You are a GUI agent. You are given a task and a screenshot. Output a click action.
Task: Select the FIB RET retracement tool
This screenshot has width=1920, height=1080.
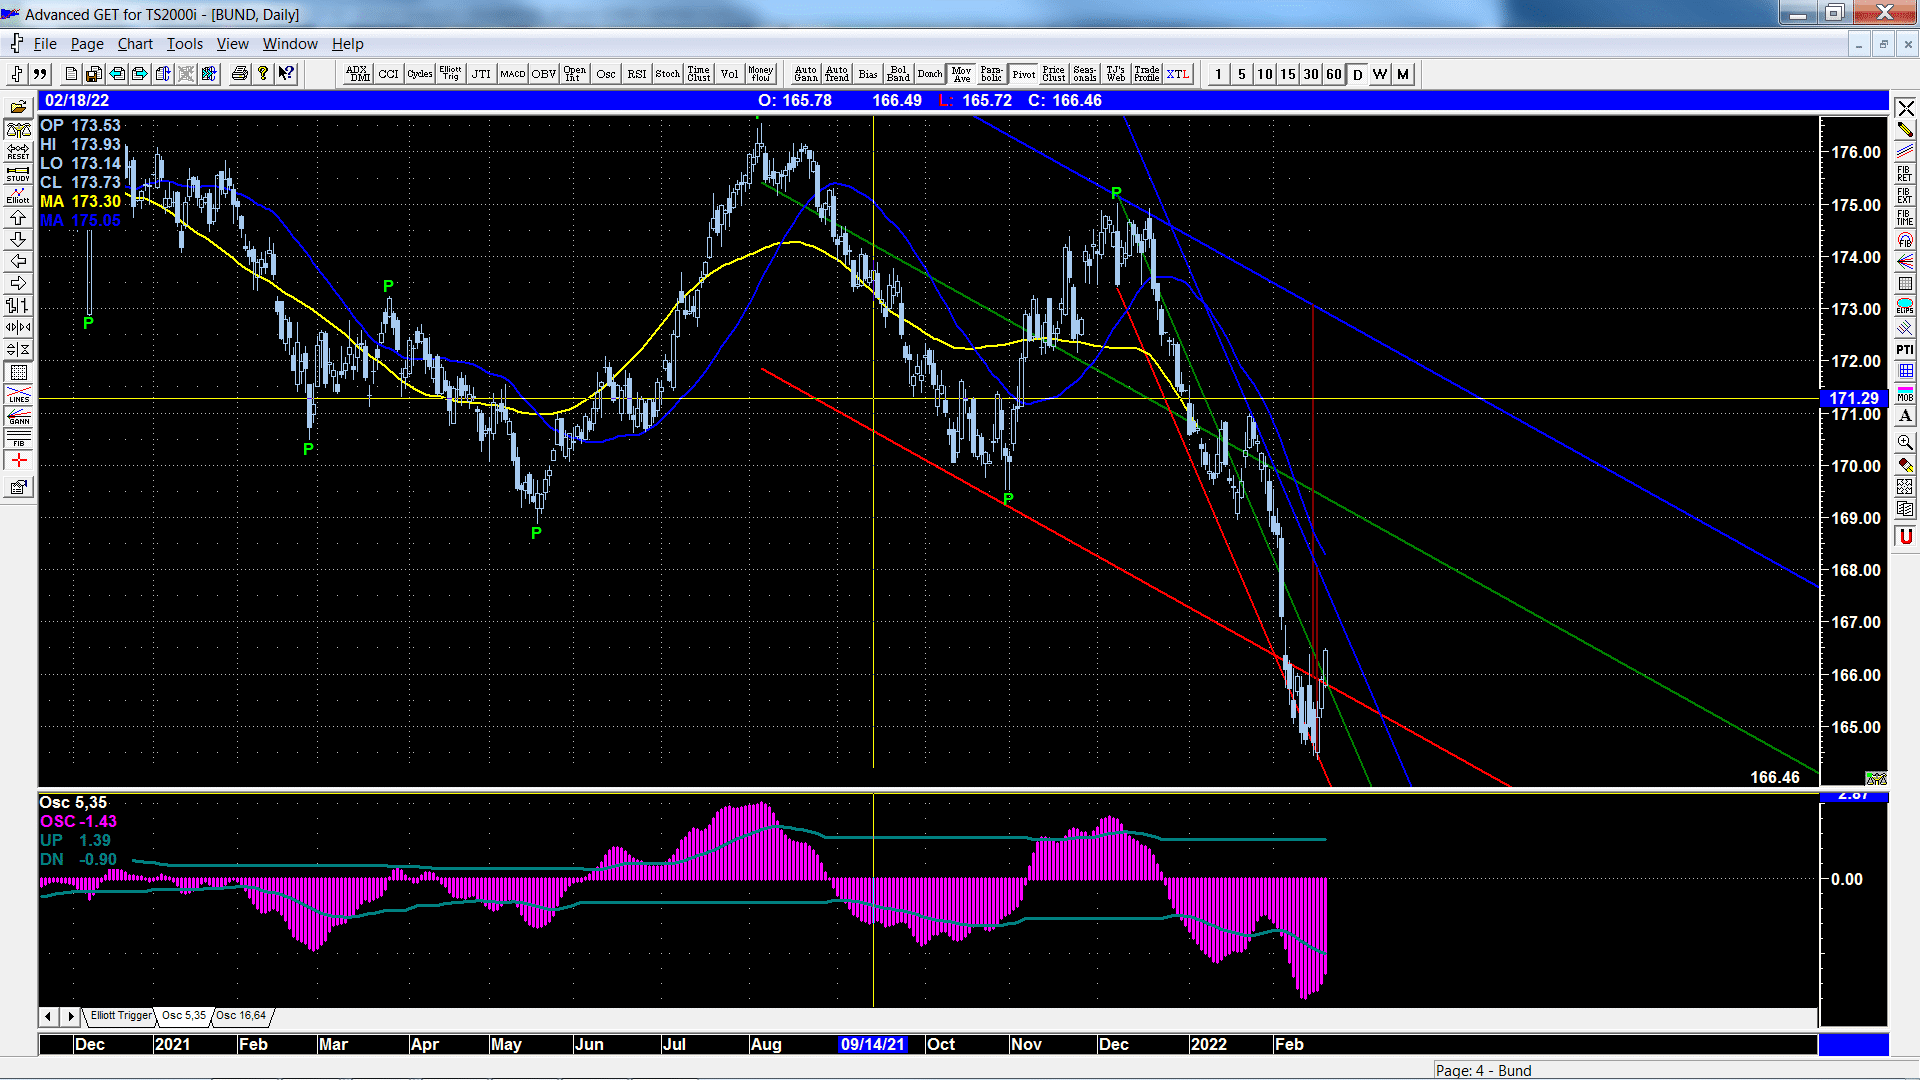(x=1905, y=174)
